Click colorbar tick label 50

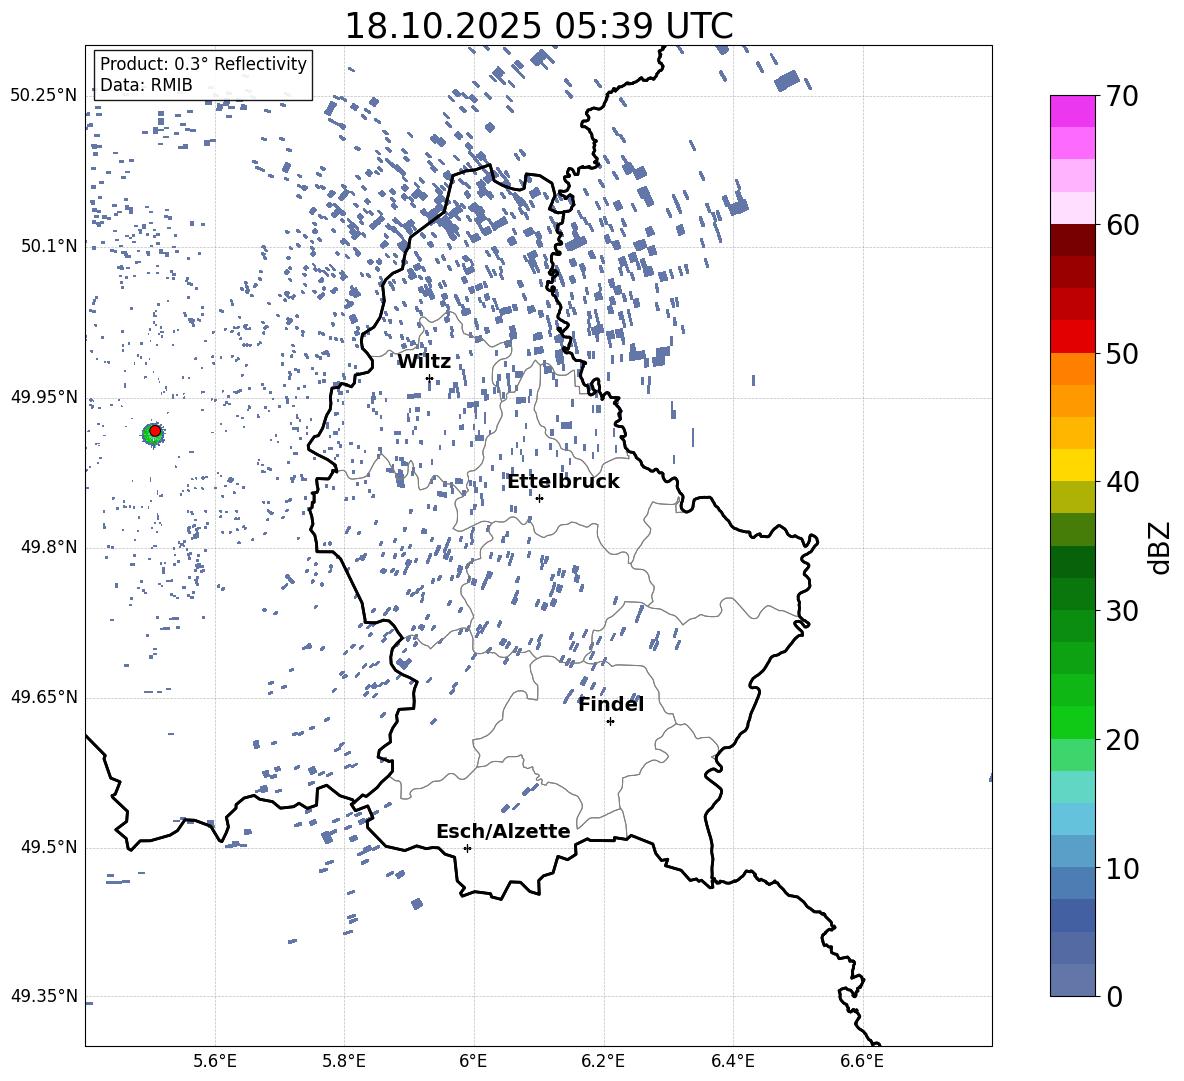click(x=1122, y=353)
